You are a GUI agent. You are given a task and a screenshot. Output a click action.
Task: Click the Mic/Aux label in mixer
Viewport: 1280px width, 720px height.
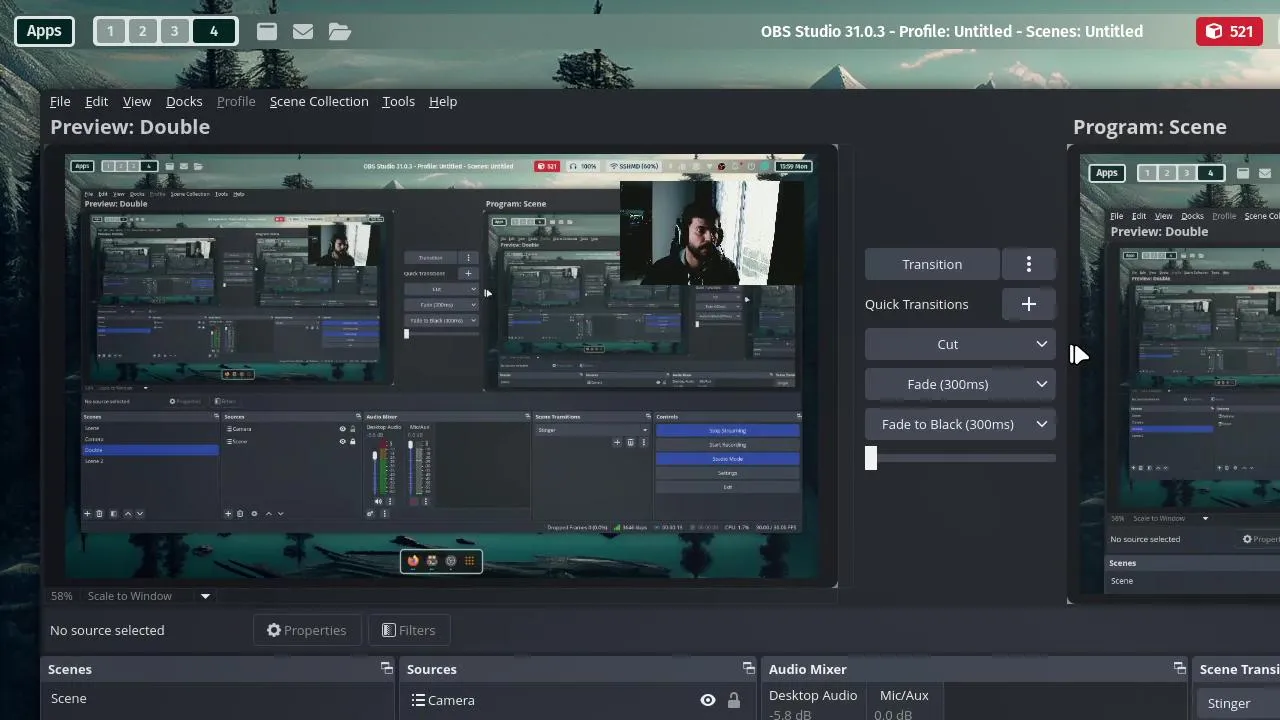904,695
